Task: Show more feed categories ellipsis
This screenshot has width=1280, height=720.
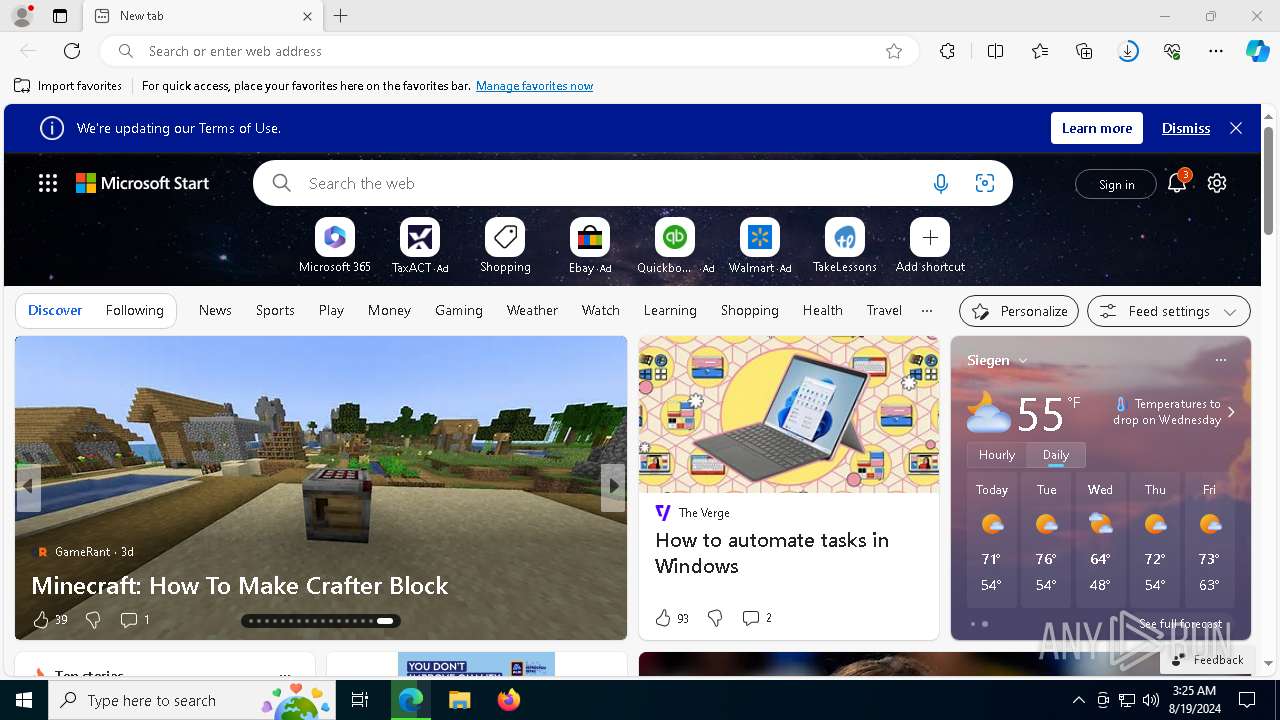Action: (927, 311)
